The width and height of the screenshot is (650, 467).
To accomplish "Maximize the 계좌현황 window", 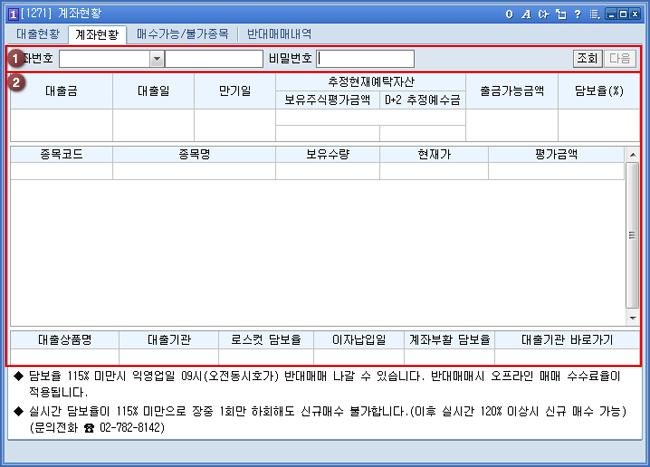I will coord(623,14).
